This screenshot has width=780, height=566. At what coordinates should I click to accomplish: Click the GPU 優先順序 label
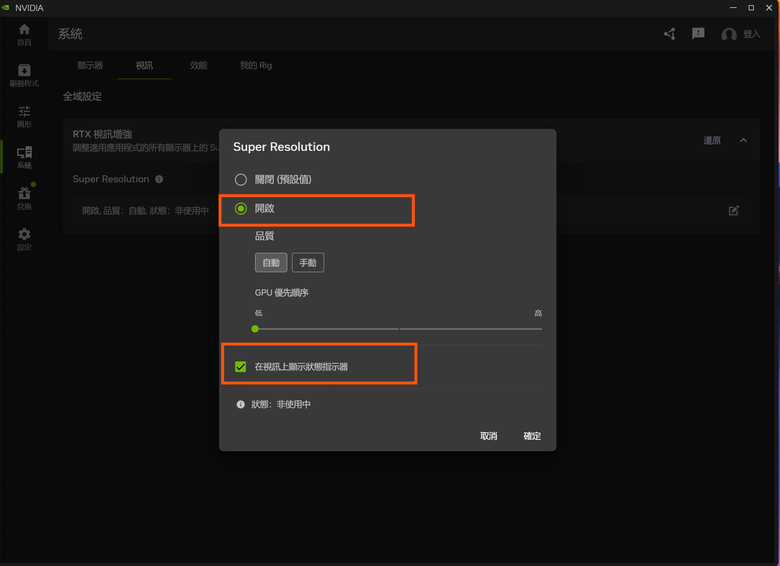click(x=282, y=292)
